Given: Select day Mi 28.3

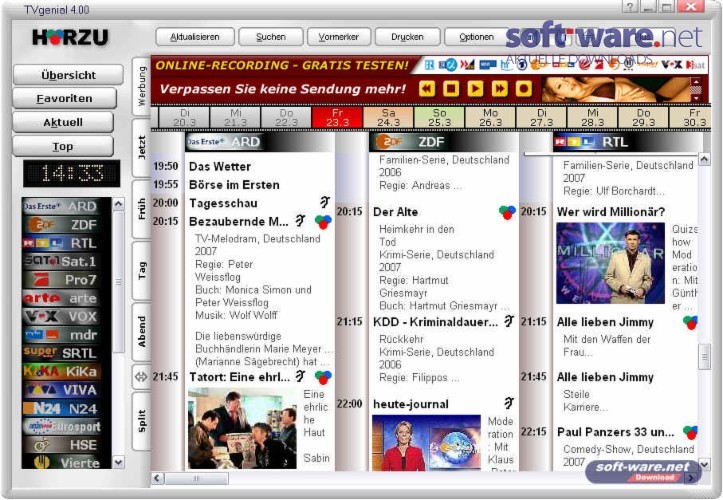Looking at the screenshot, I should (x=593, y=118).
